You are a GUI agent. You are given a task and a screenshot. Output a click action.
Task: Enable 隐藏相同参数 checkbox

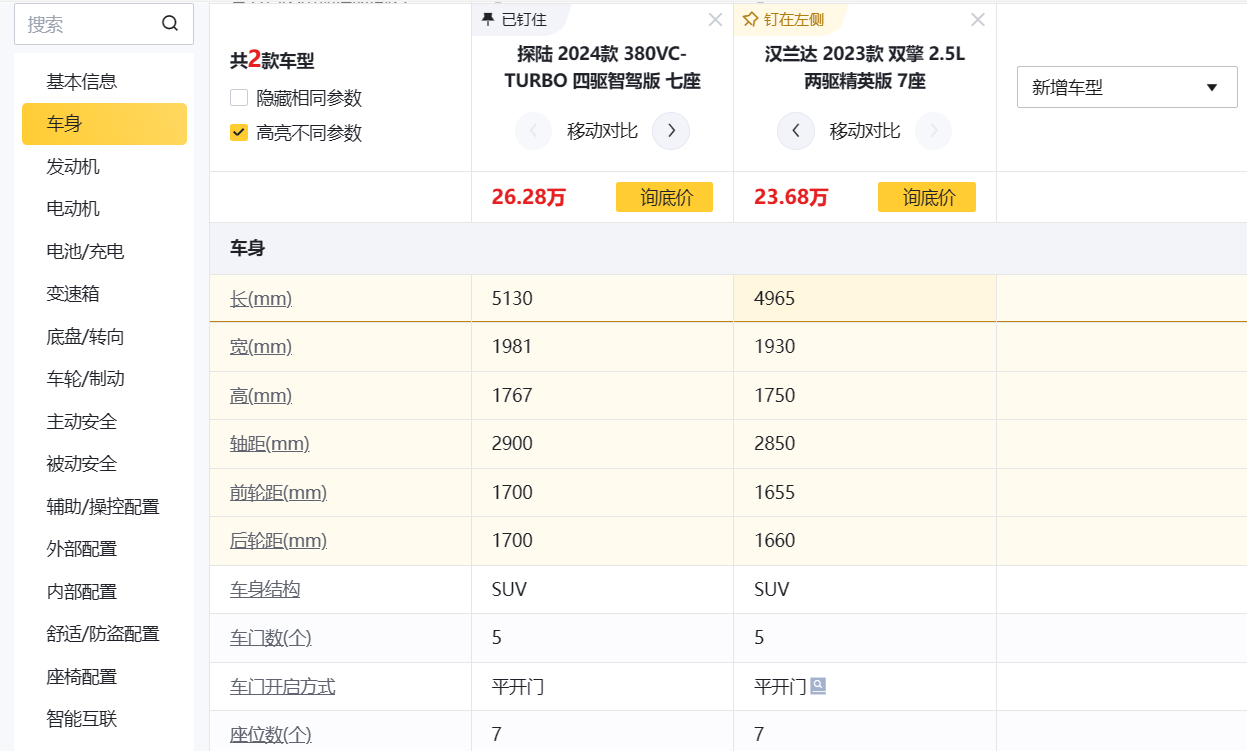239,98
